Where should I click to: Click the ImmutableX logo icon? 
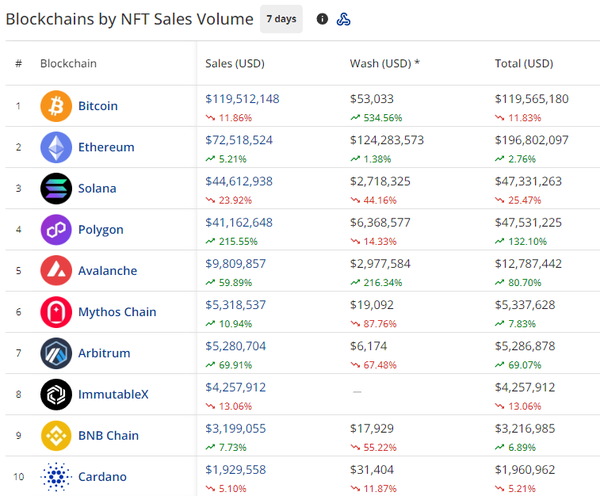tap(56, 394)
